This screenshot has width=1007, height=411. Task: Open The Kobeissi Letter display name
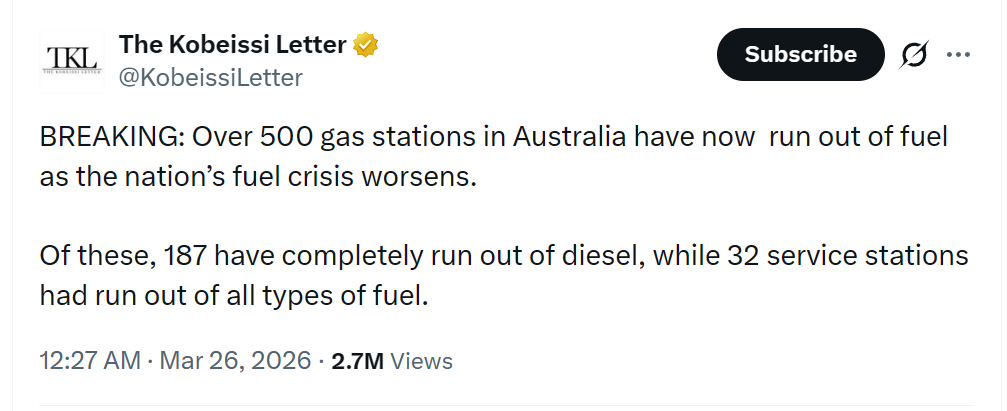(x=232, y=45)
